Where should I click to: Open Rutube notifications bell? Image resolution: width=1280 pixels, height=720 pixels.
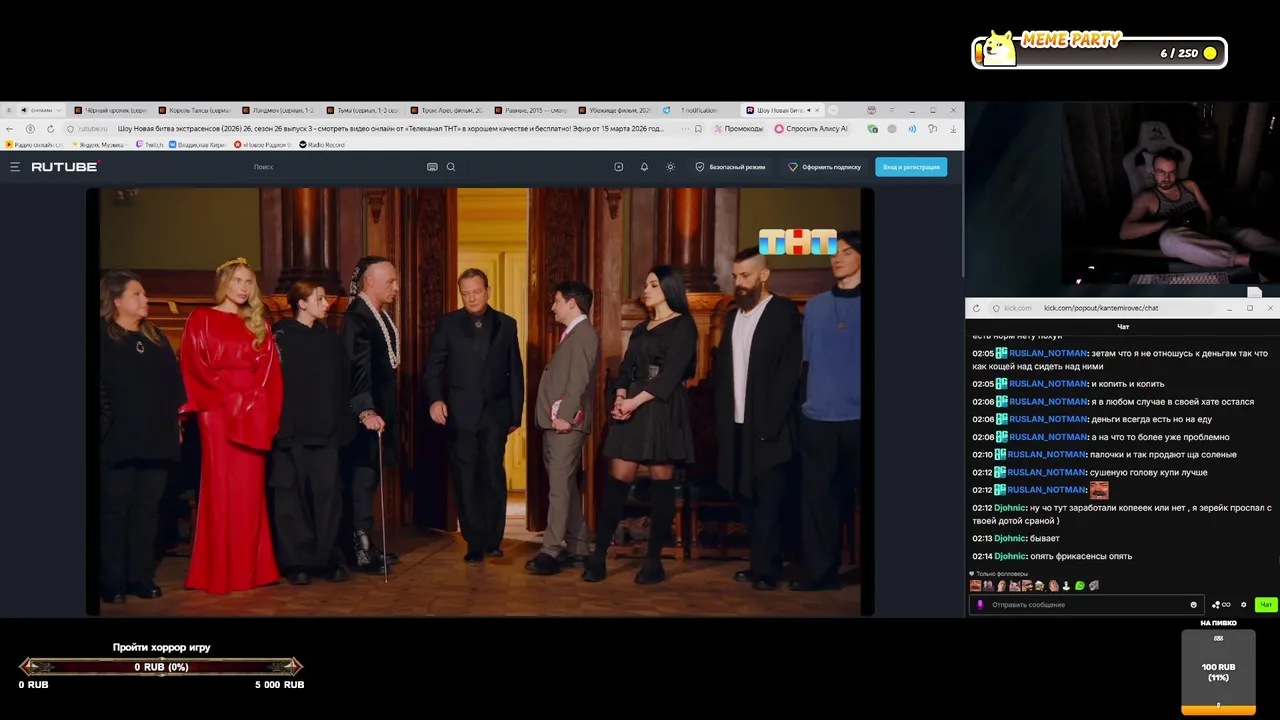644,167
